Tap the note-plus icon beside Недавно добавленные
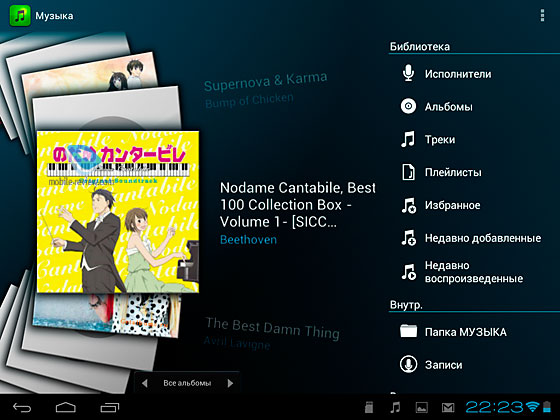Image resolution: width=560 pixels, height=420 pixels. (408, 238)
